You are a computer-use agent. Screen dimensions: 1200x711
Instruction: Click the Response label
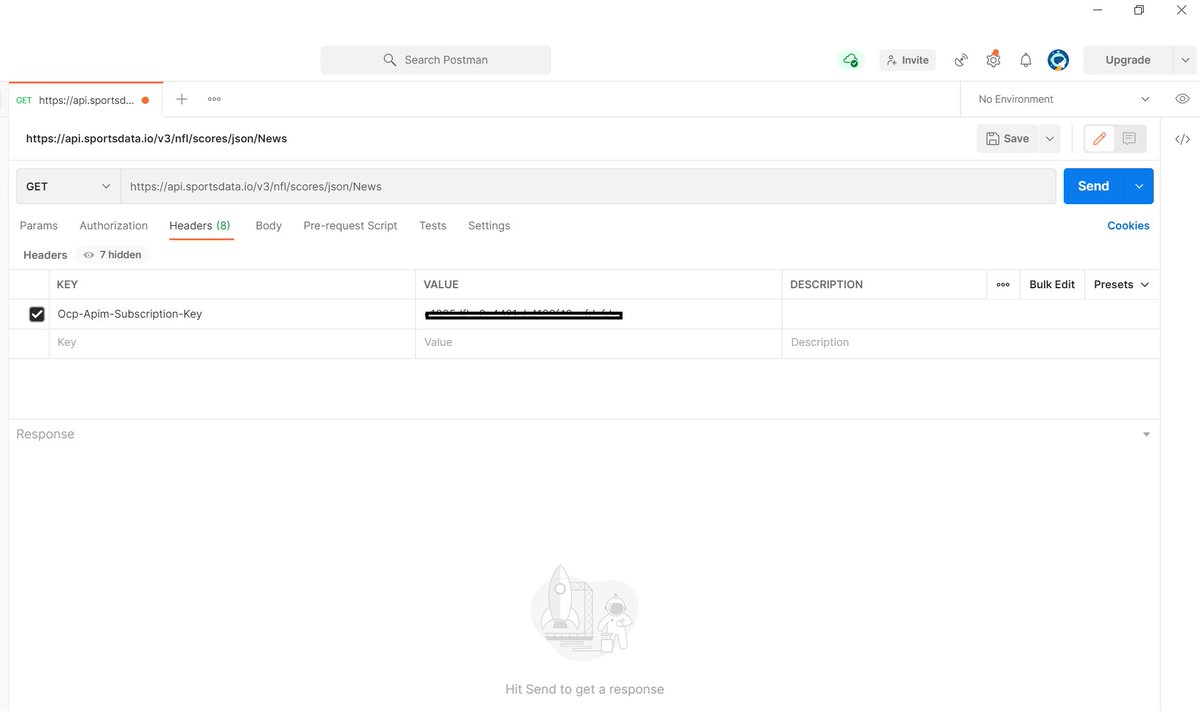(x=45, y=435)
